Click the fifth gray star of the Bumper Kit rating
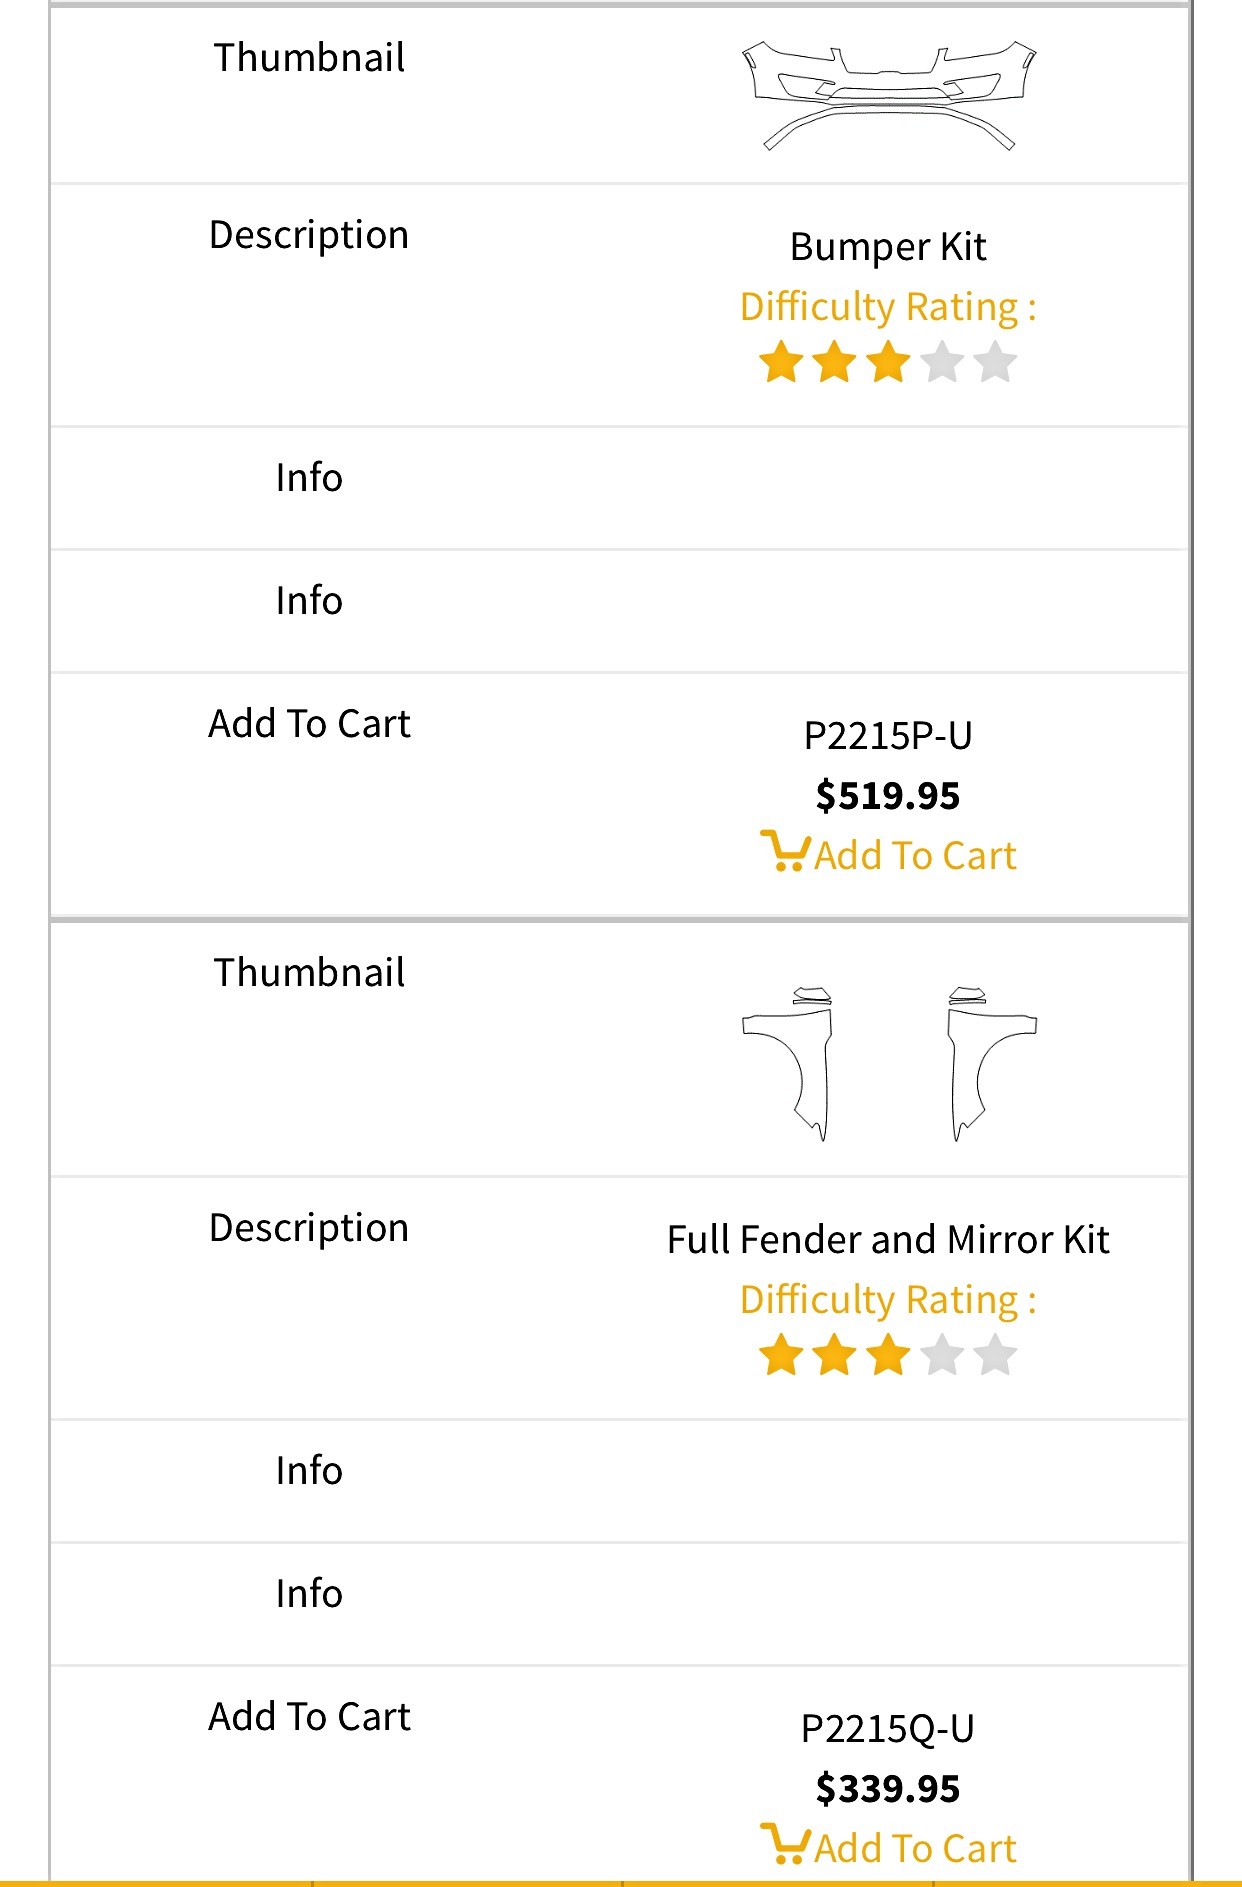The image size is (1242, 1887). click(x=995, y=362)
